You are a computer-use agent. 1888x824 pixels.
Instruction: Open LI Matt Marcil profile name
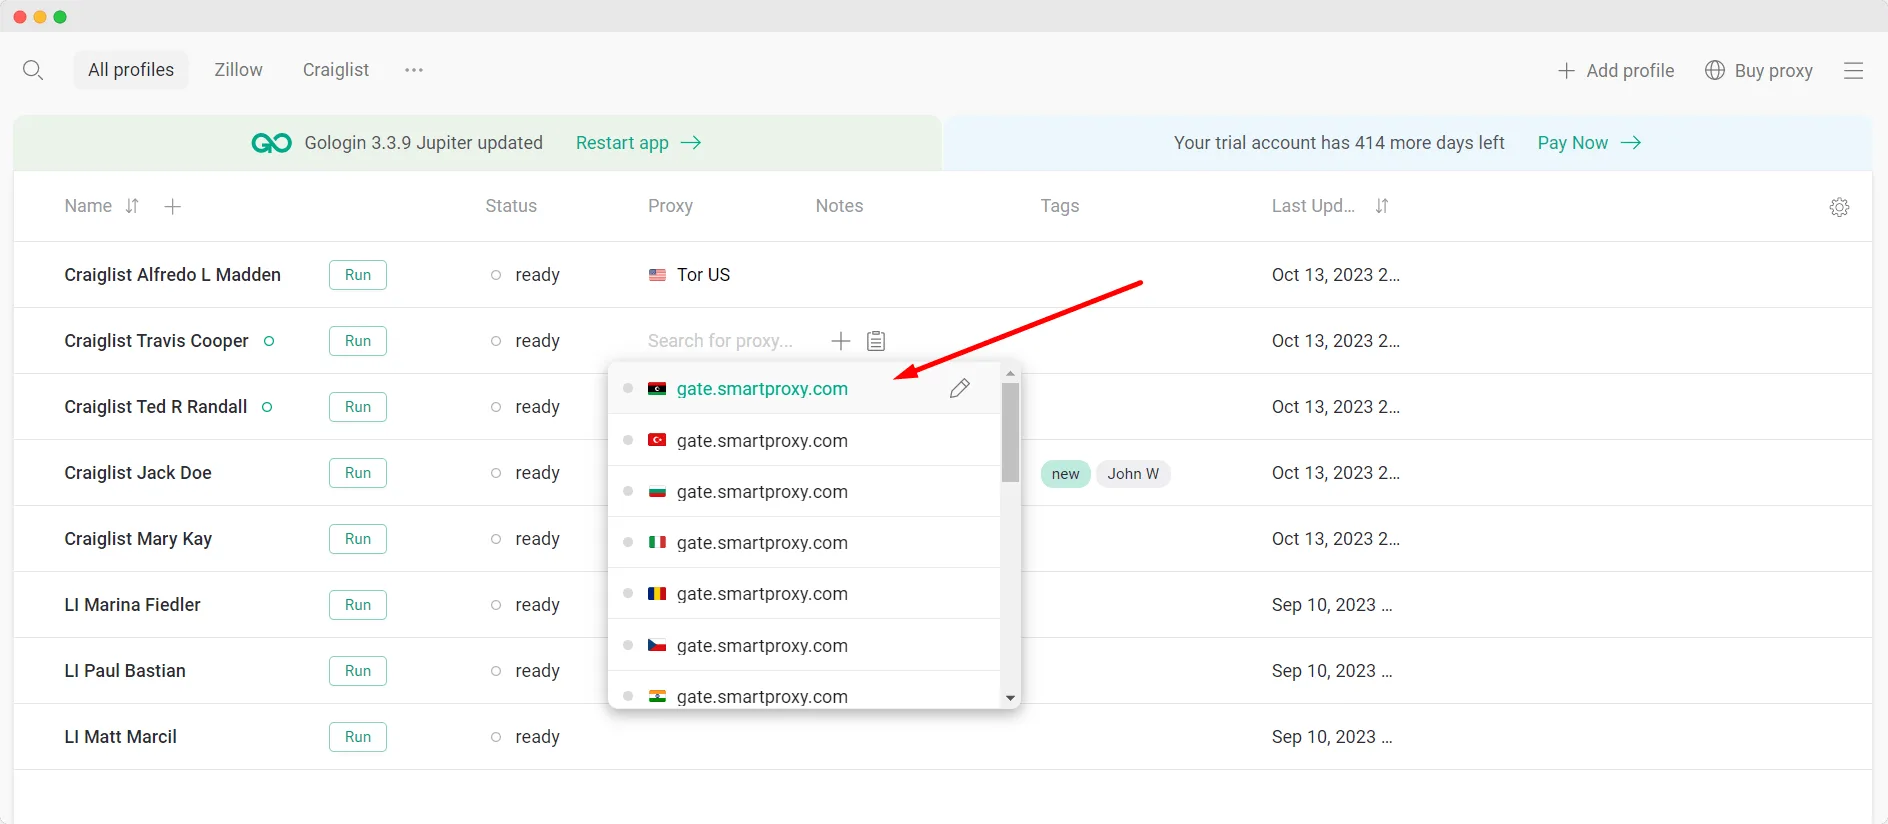coord(121,737)
